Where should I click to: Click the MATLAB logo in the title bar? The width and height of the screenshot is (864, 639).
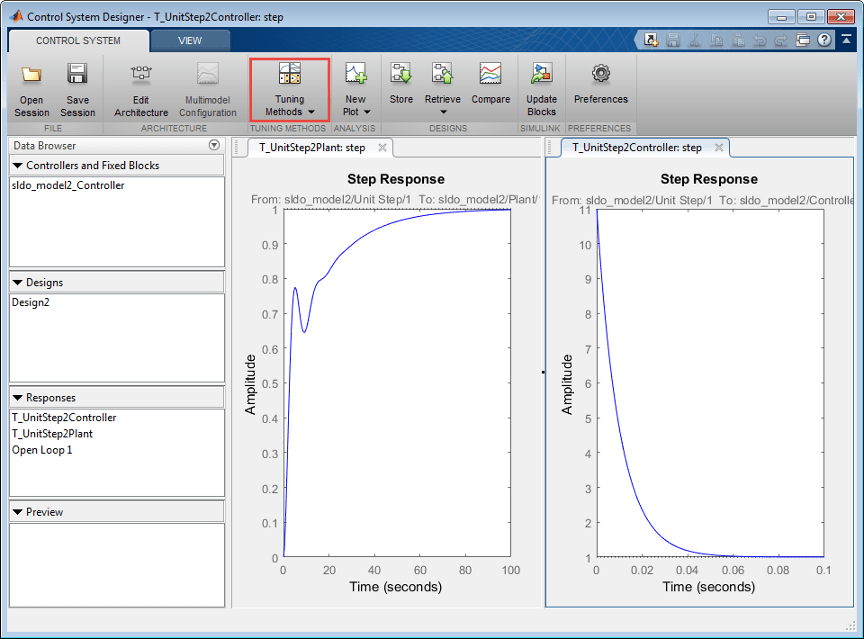tap(17, 17)
